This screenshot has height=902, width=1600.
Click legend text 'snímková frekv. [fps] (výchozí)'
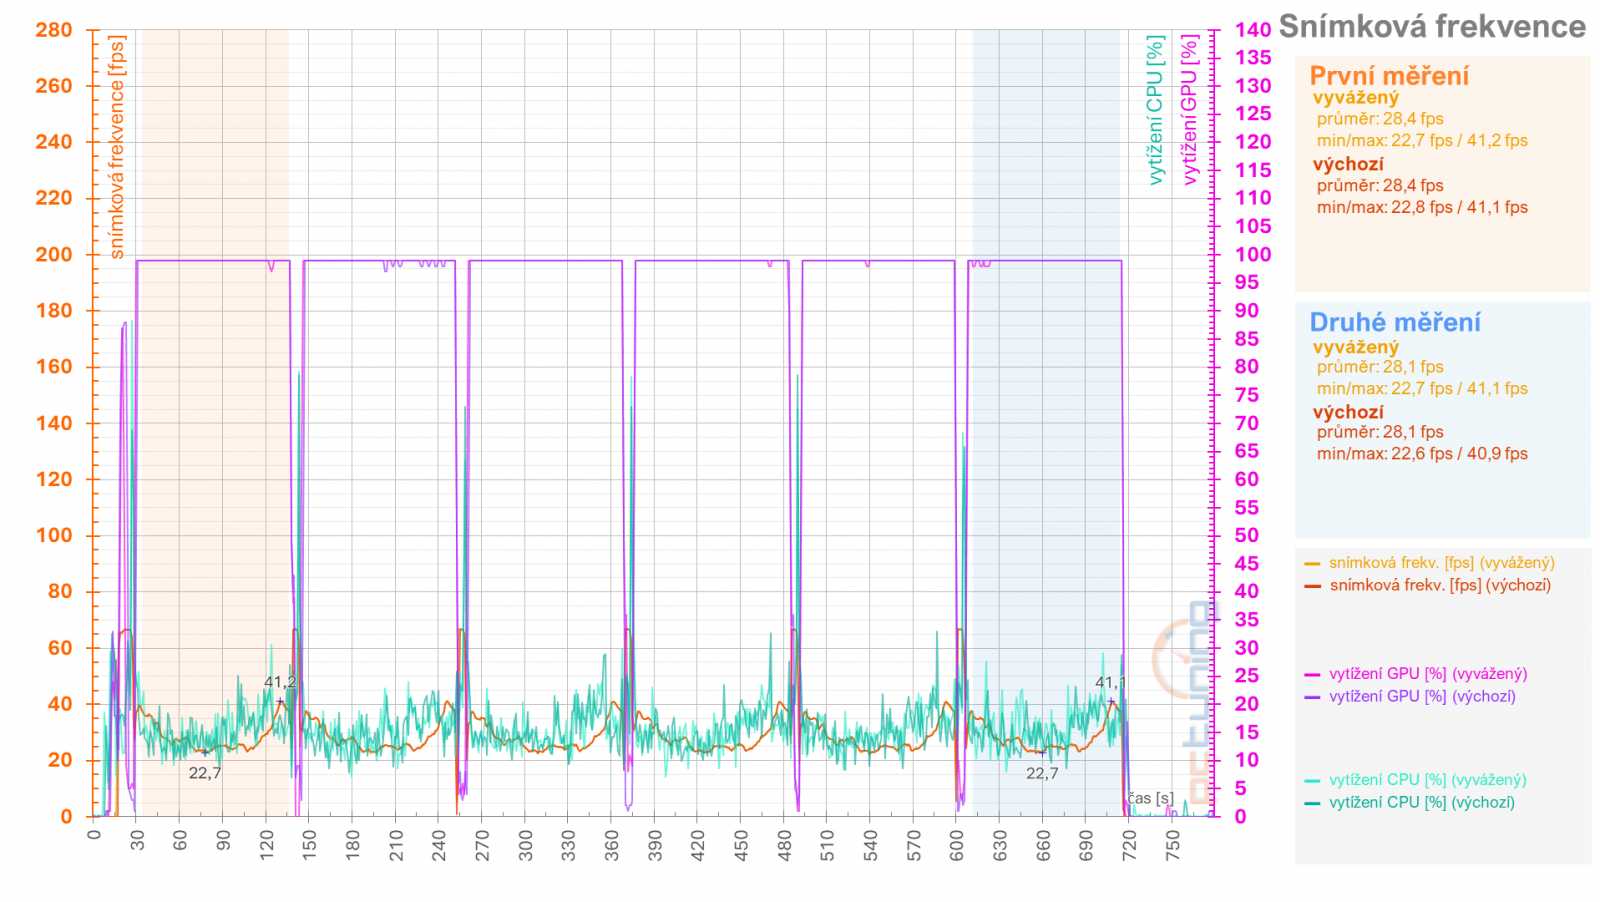click(1440, 585)
